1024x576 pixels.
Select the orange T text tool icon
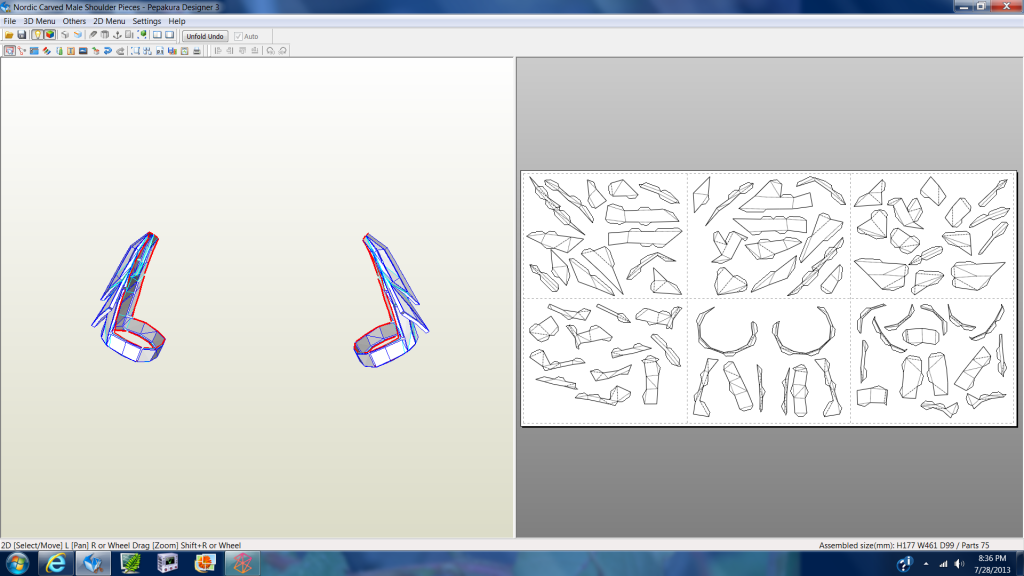(x=71, y=50)
